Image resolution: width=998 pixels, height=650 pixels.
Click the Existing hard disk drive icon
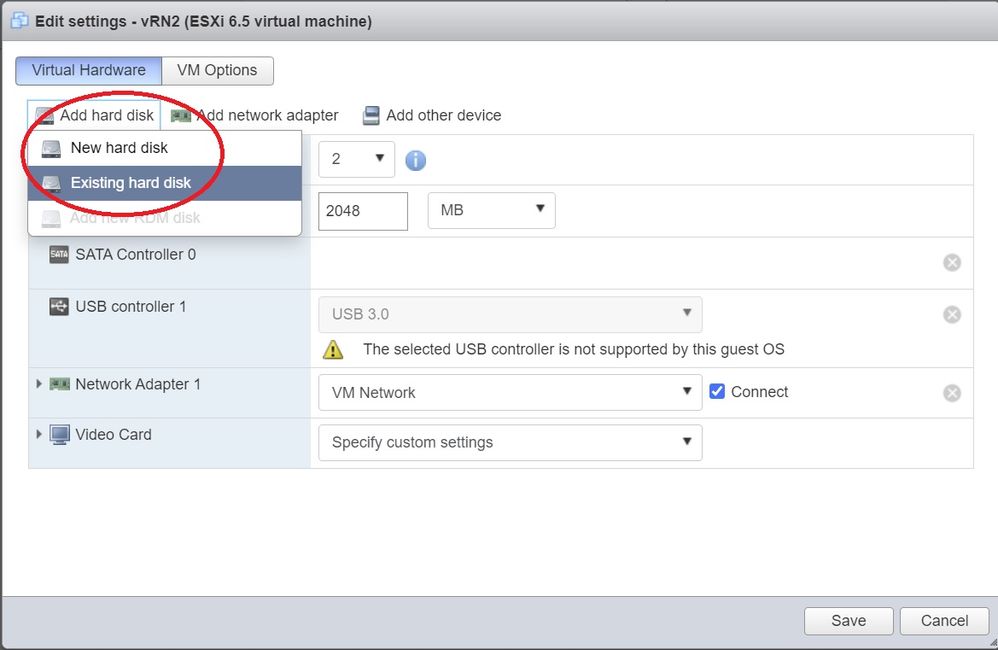pyautogui.click(x=51, y=183)
